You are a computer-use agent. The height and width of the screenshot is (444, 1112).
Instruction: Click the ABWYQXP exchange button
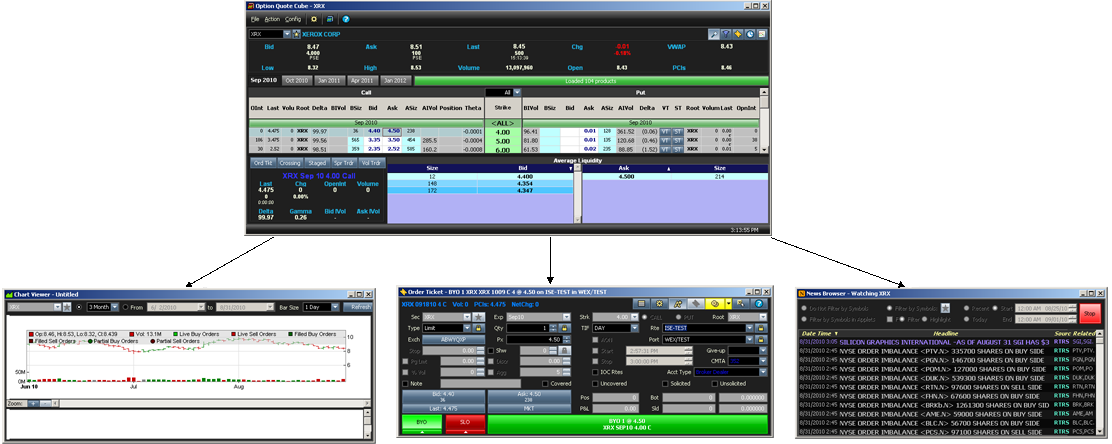453,340
